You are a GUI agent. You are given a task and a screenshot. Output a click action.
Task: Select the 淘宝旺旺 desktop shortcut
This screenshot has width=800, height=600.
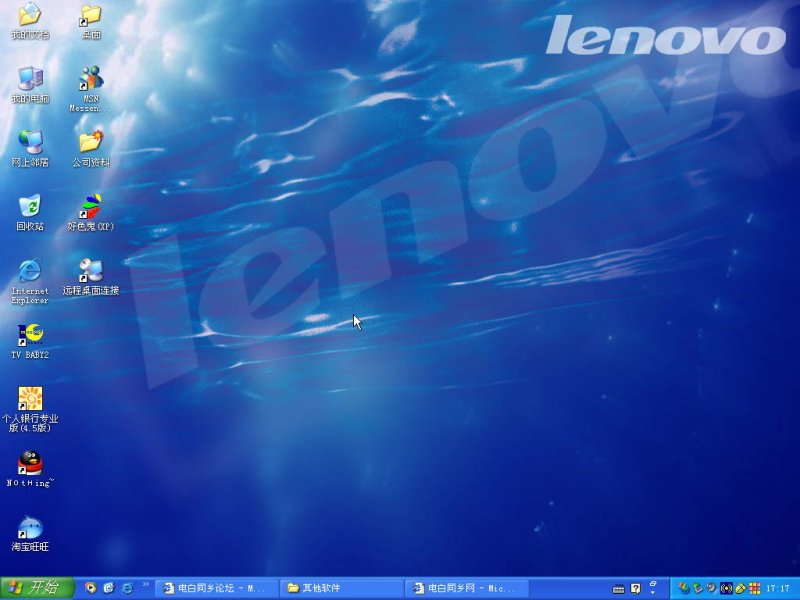pos(30,528)
